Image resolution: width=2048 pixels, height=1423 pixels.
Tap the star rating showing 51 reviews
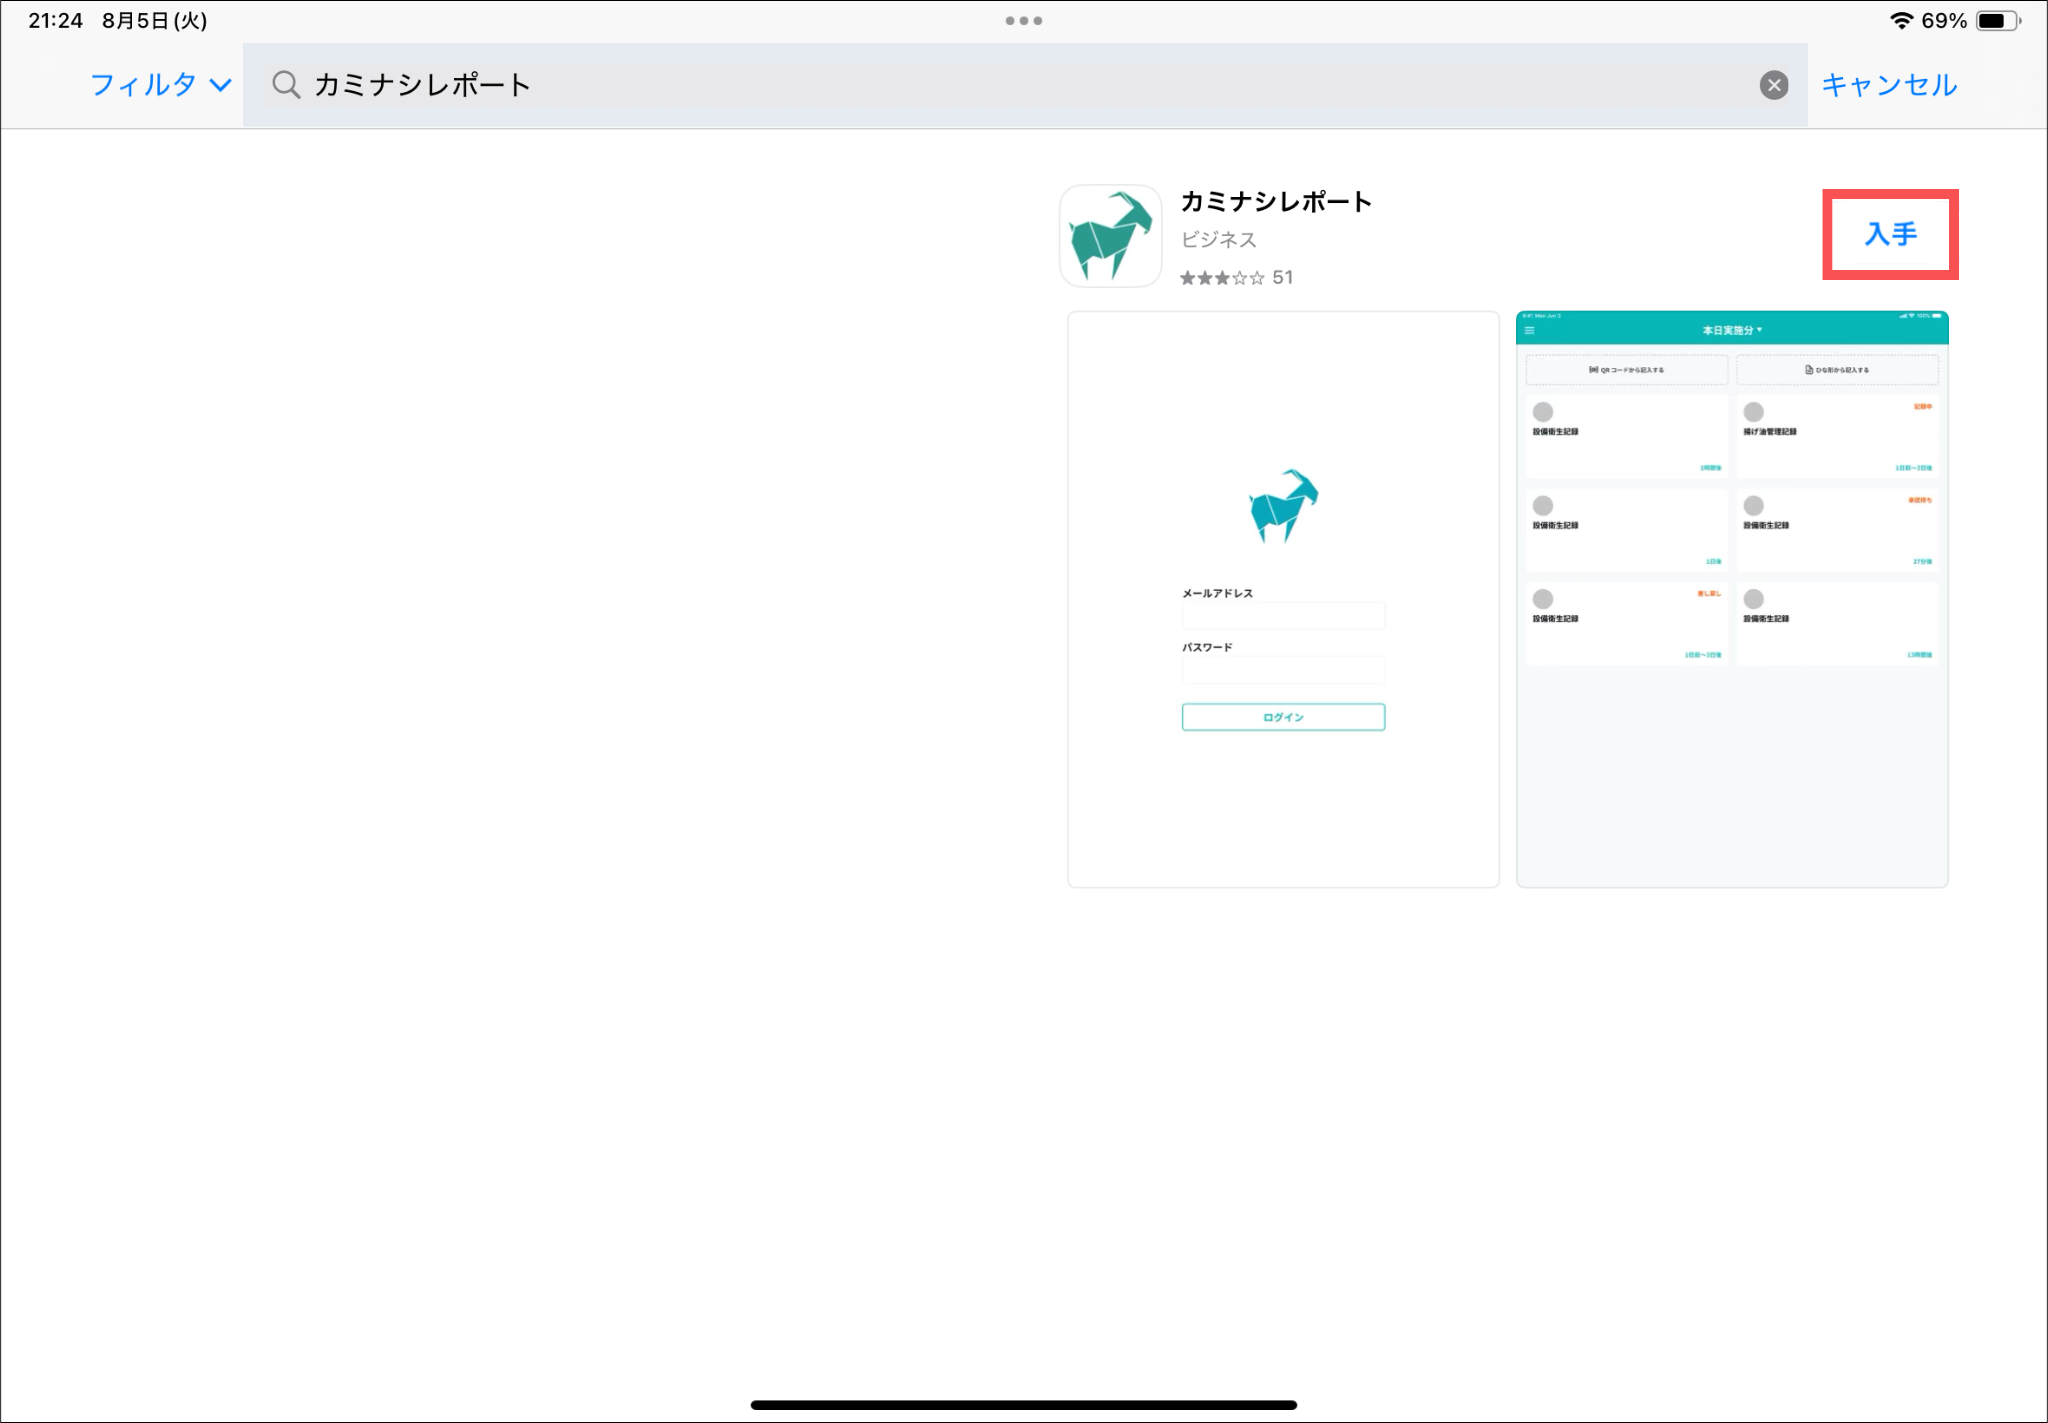pyautogui.click(x=1235, y=278)
